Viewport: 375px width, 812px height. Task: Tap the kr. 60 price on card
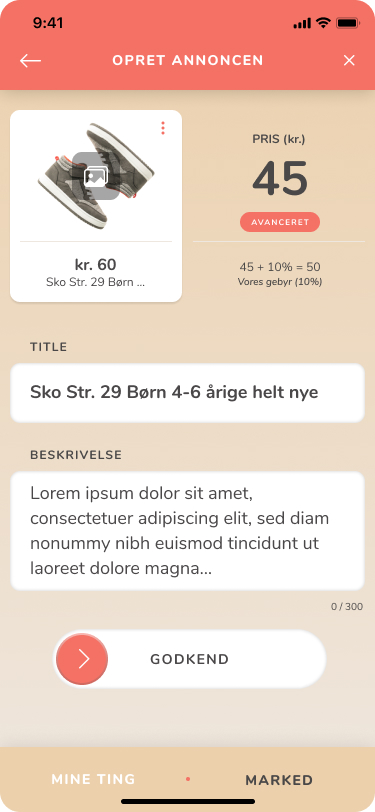pos(96,265)
